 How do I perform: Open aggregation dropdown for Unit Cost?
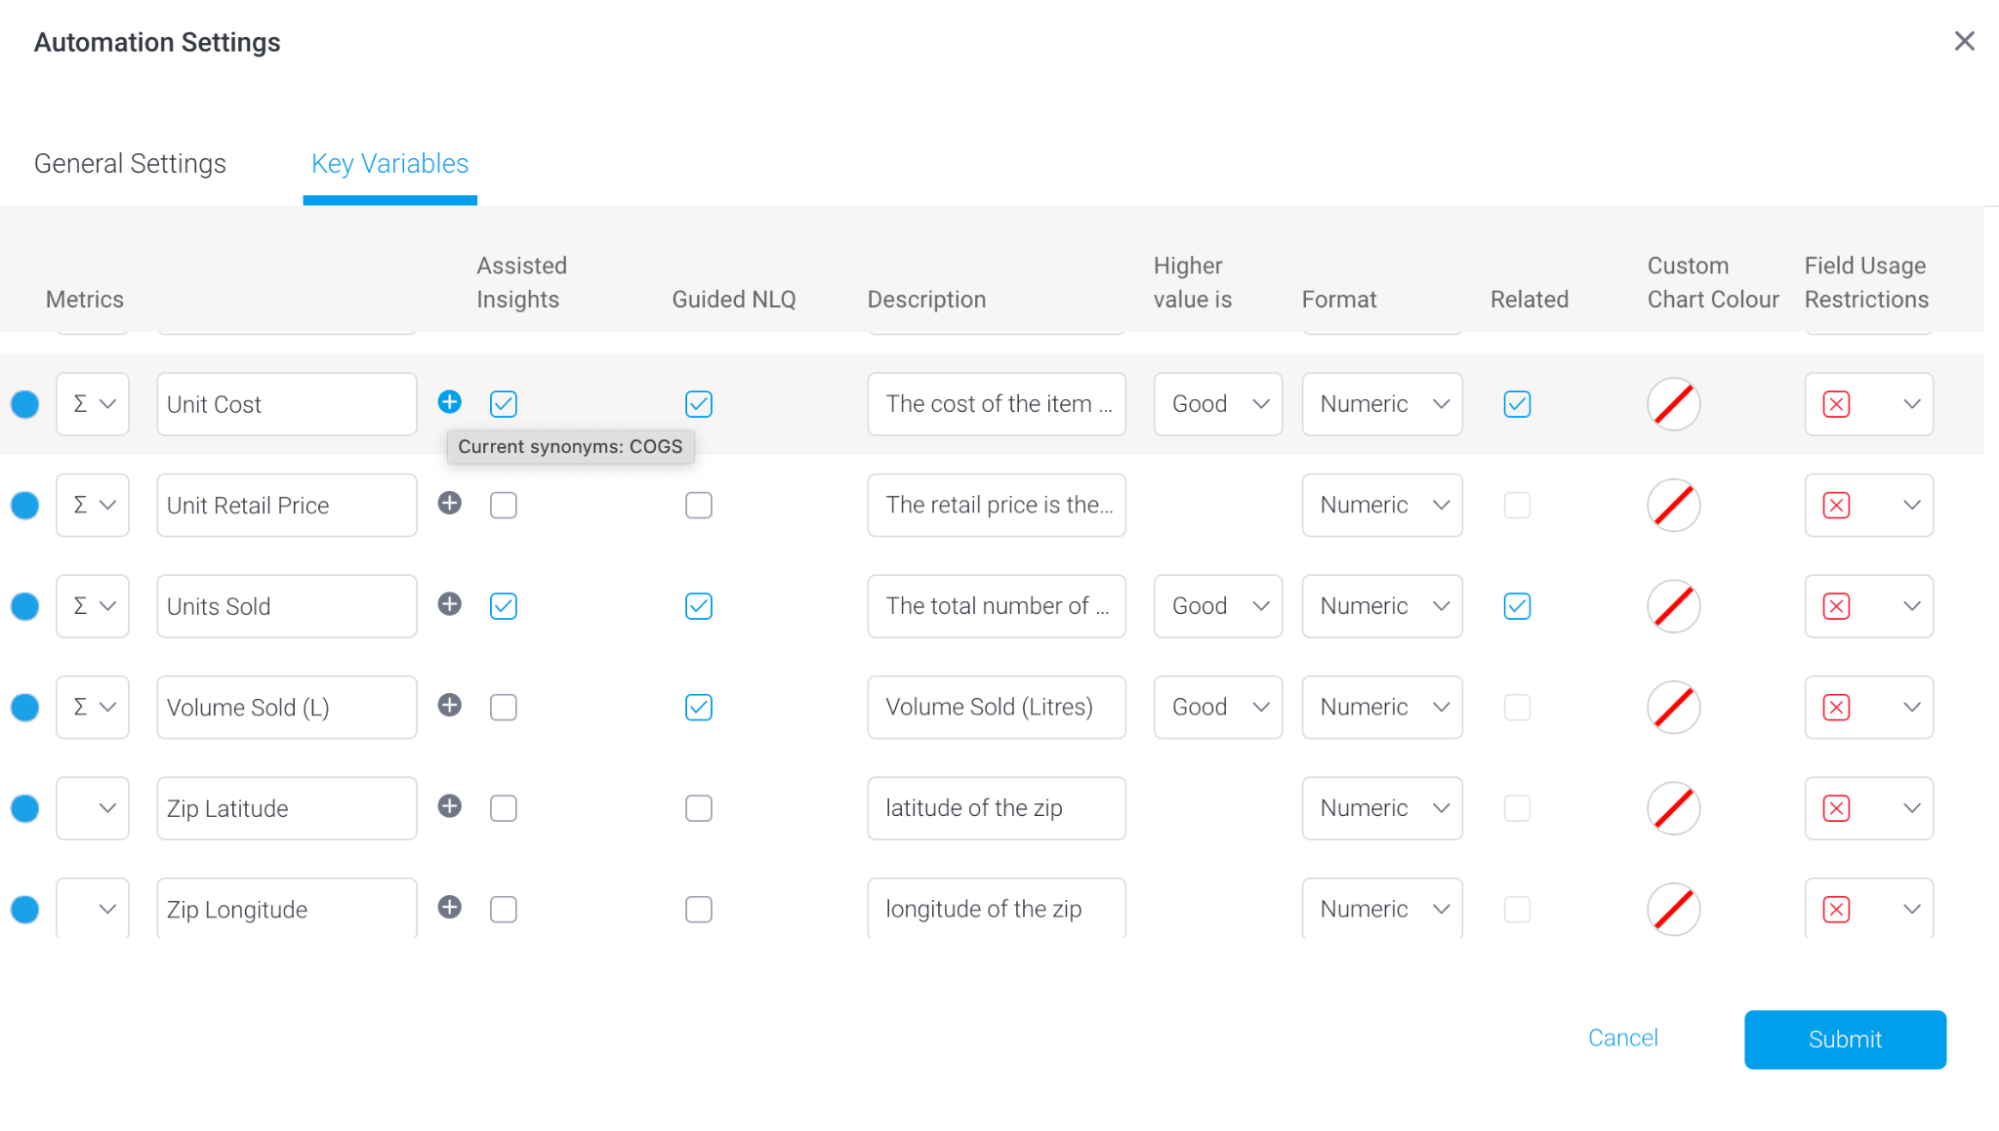click(x=93, y=404)
